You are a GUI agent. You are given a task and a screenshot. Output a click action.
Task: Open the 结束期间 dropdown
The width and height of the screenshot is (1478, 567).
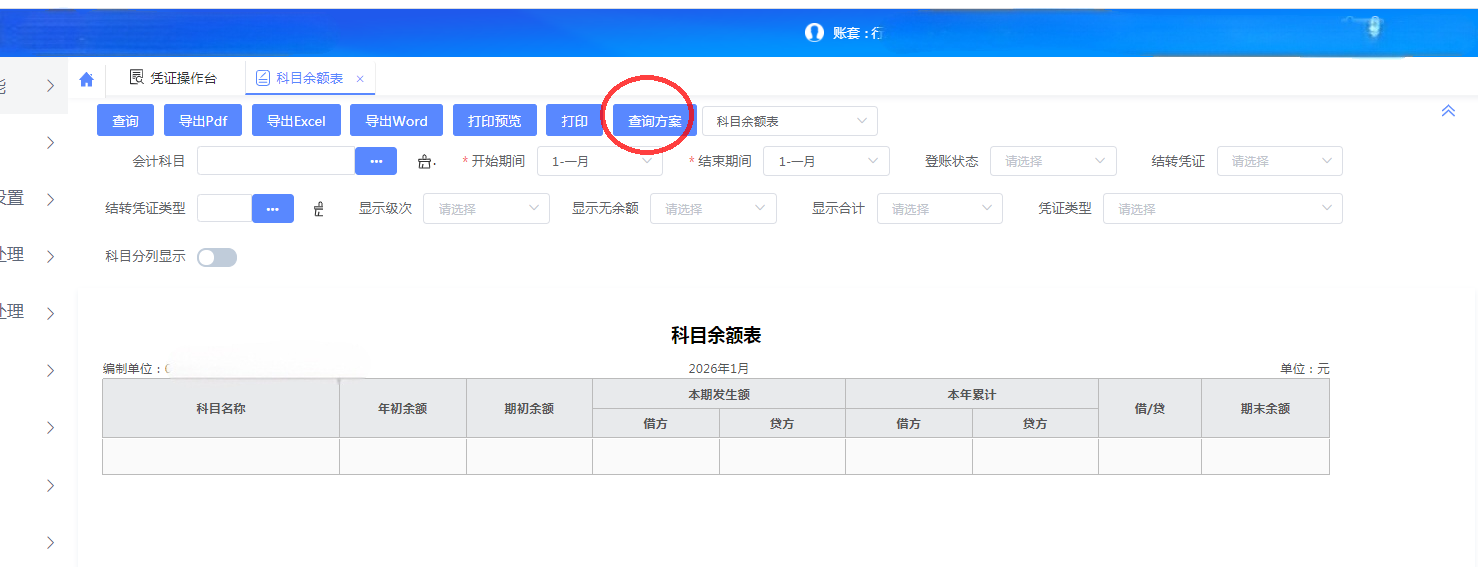click(x=825, y=161)
